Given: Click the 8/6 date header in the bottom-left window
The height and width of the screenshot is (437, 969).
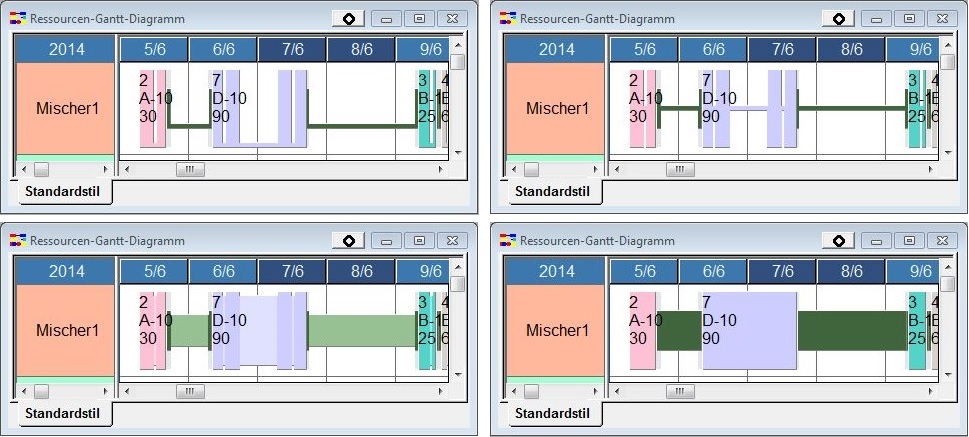Looking at the screenshot, I should tap(361, 271).
